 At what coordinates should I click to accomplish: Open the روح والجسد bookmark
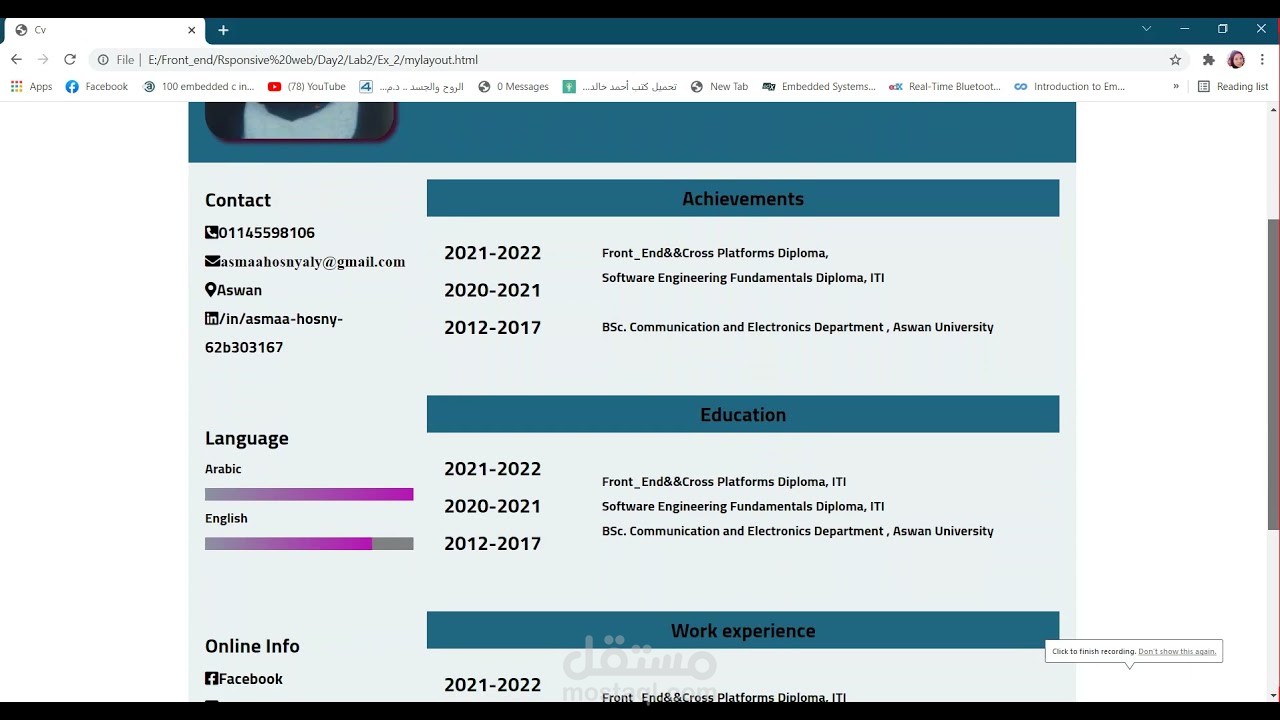click(x=411, y=87)
